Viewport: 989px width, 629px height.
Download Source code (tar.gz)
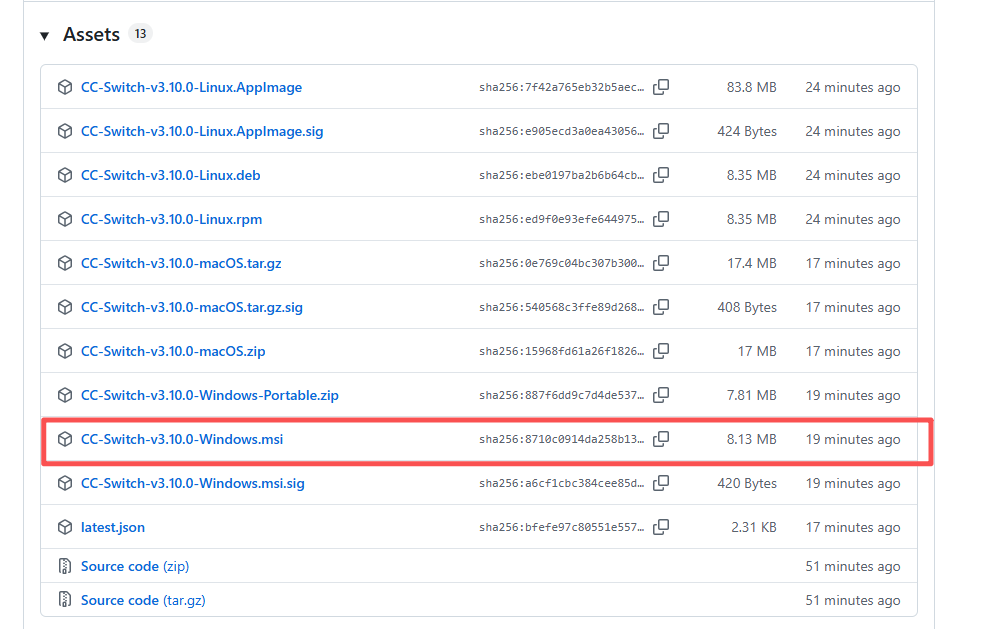tap(143, 600)
